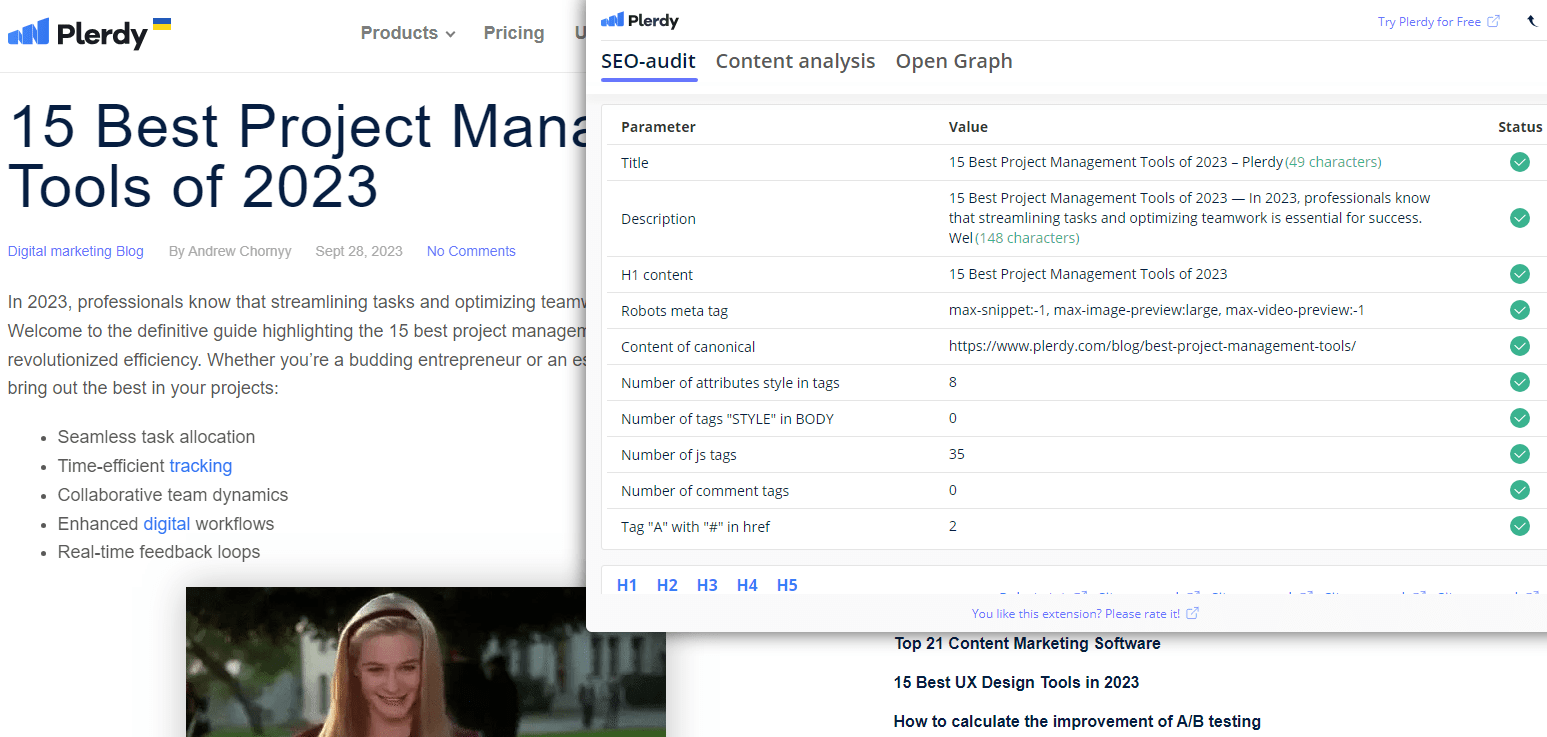
Task: Click the 'Collaborative team dynamics' bullet
Action: 173,495
